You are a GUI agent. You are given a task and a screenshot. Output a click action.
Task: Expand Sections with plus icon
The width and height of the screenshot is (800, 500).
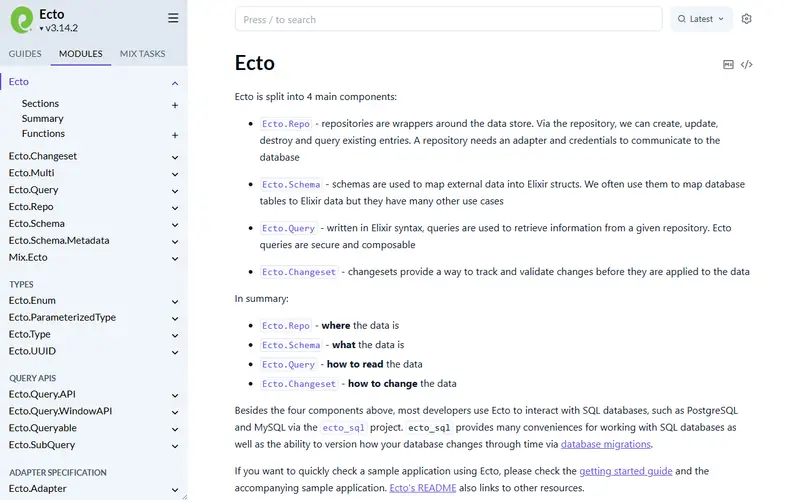pos(175,105)
